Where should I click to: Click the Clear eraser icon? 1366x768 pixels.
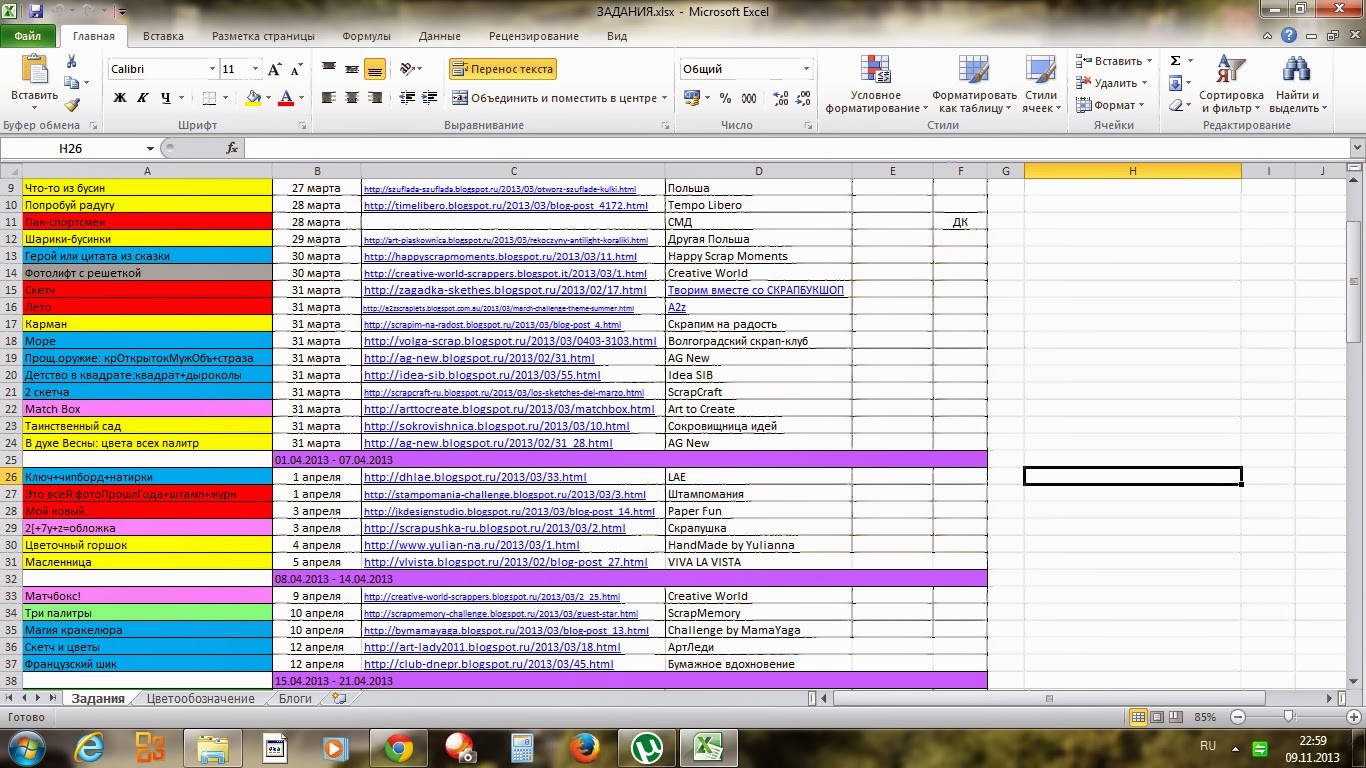[x=1176, y=105]
